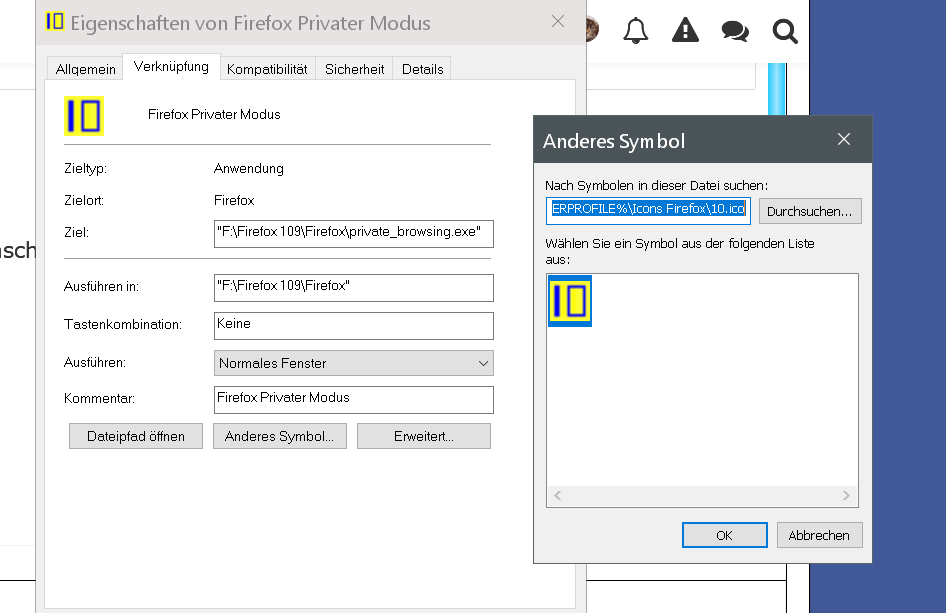This screenshot has width=946, height=613.
Task: Click the Ziel target path field
Action: [x=354, y=234]
